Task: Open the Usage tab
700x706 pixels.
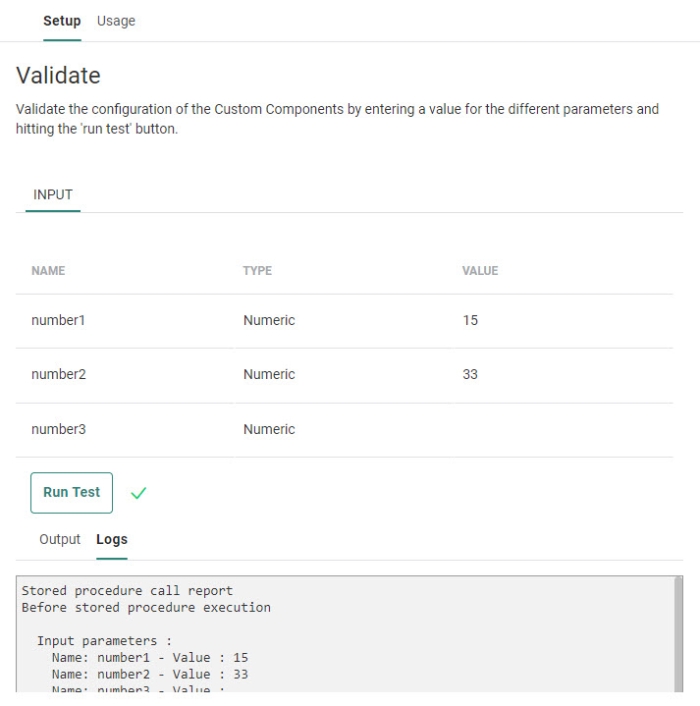Action: click(116, 21)
